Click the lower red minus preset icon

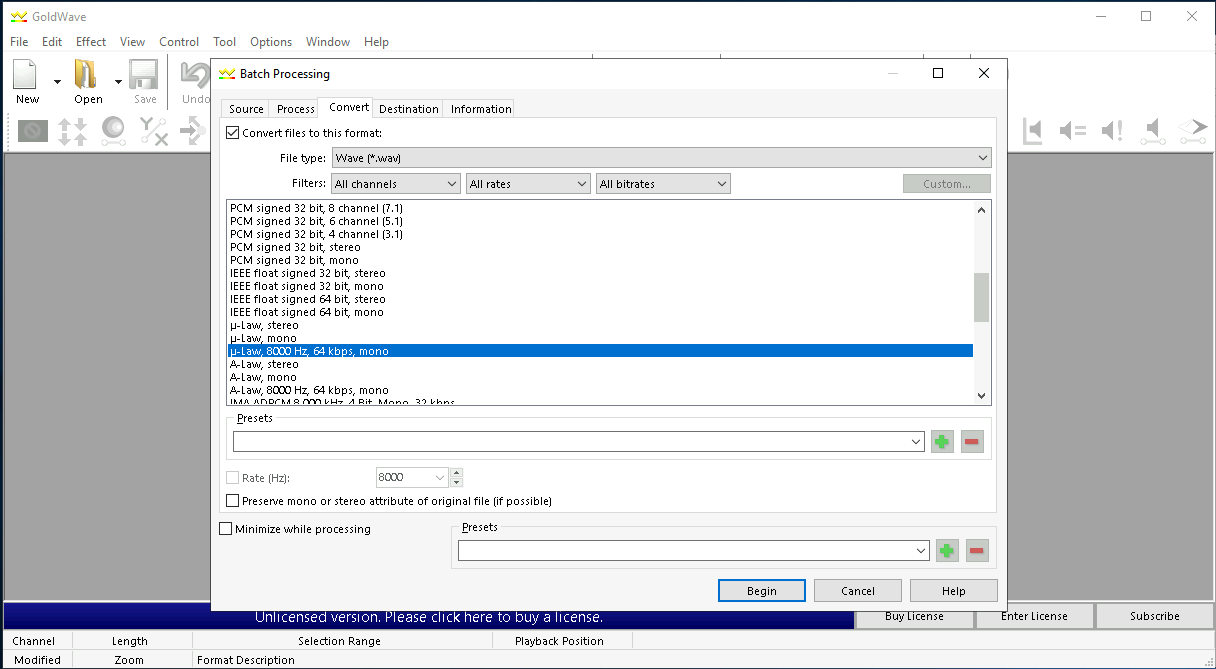coord(977,551)
